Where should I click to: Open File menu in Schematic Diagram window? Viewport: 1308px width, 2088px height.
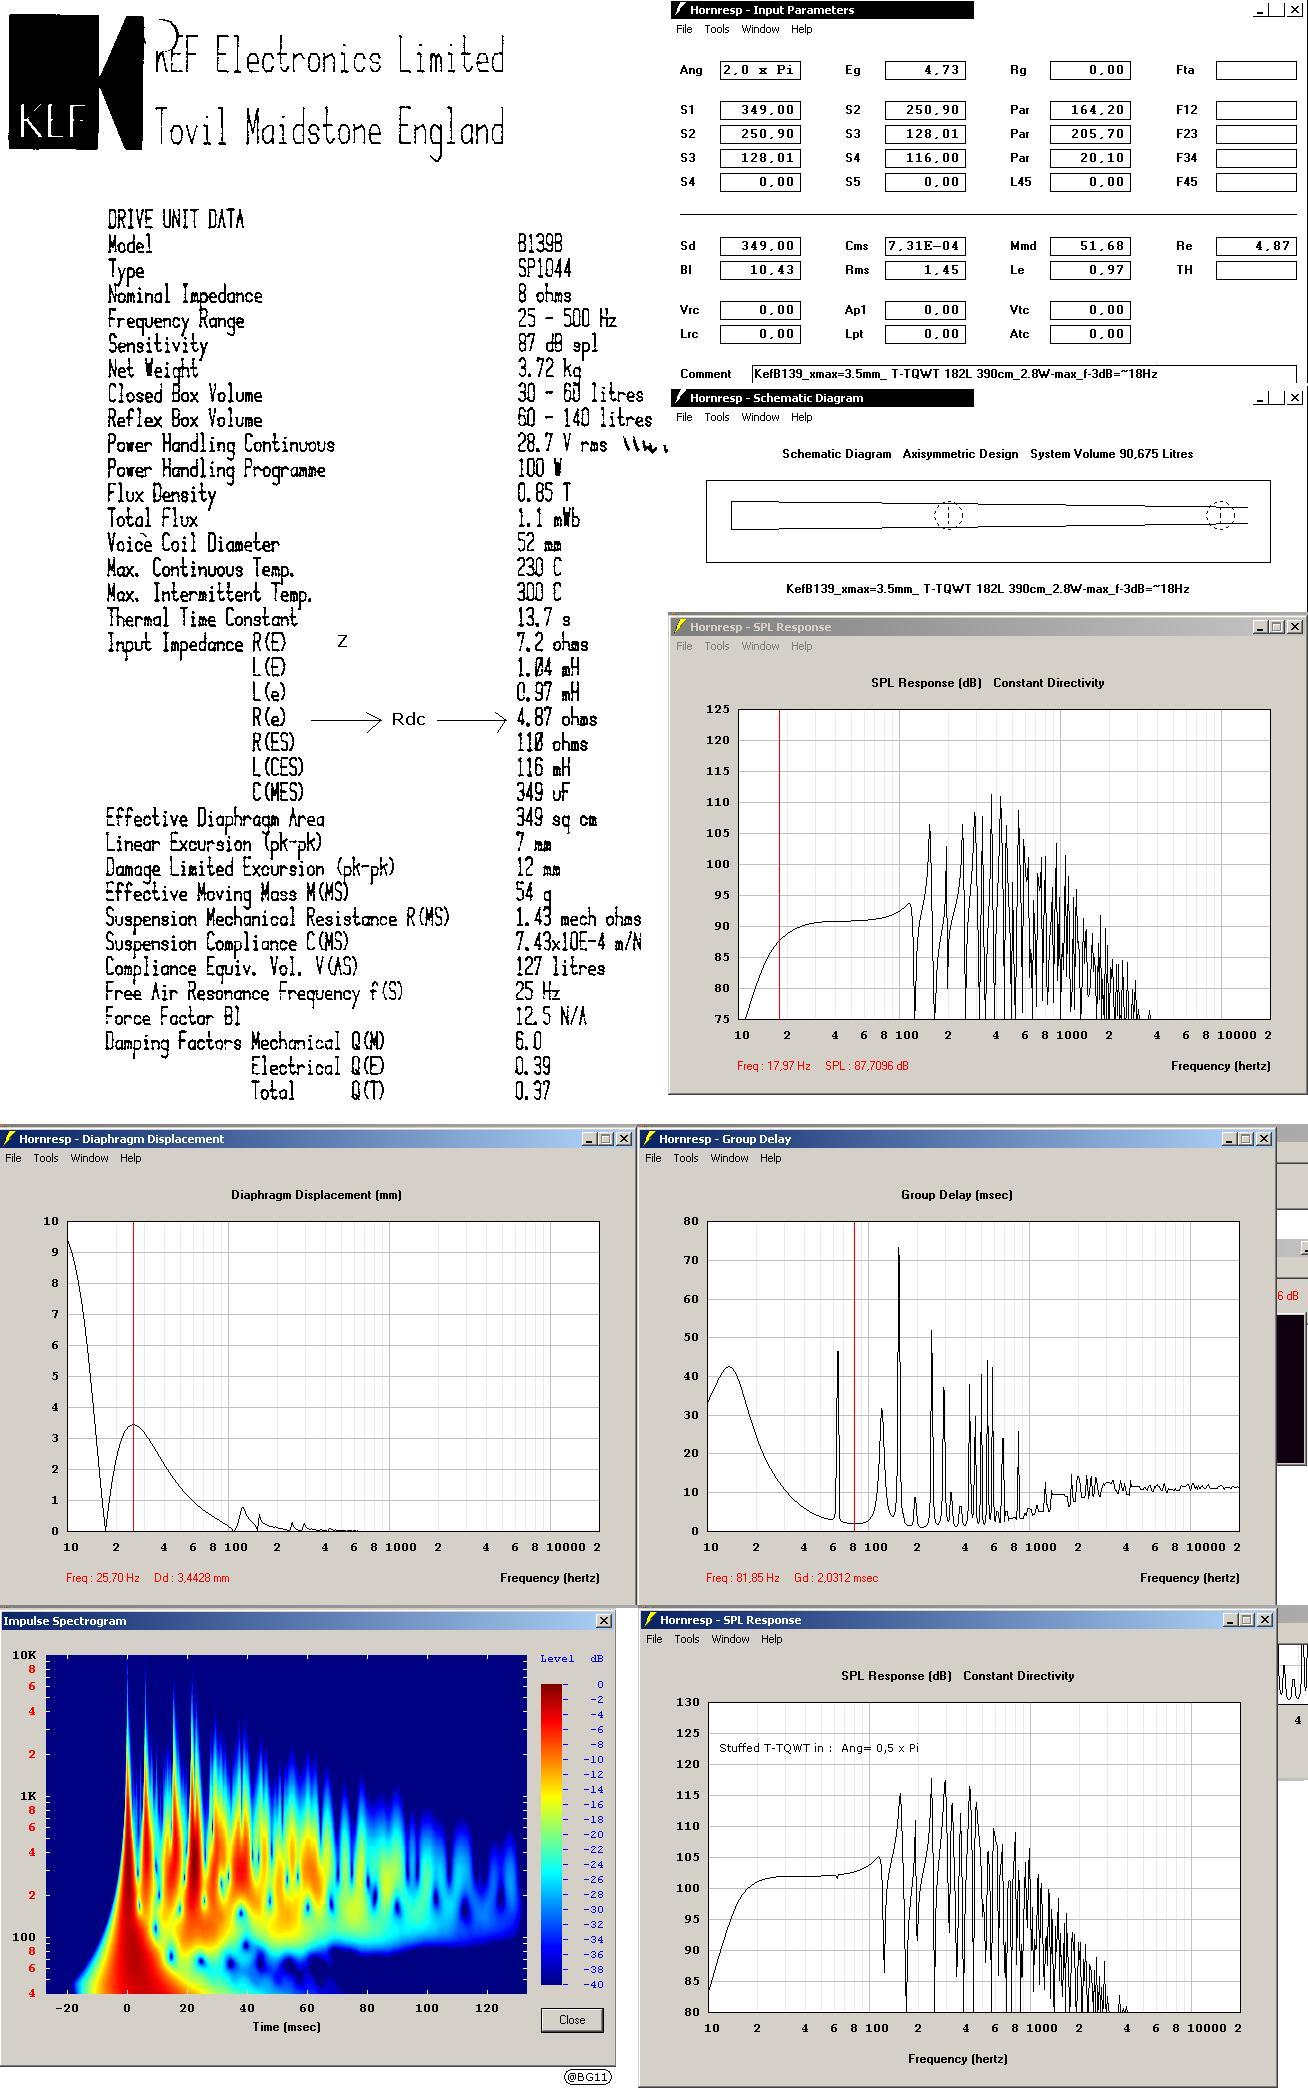[684, 417]
